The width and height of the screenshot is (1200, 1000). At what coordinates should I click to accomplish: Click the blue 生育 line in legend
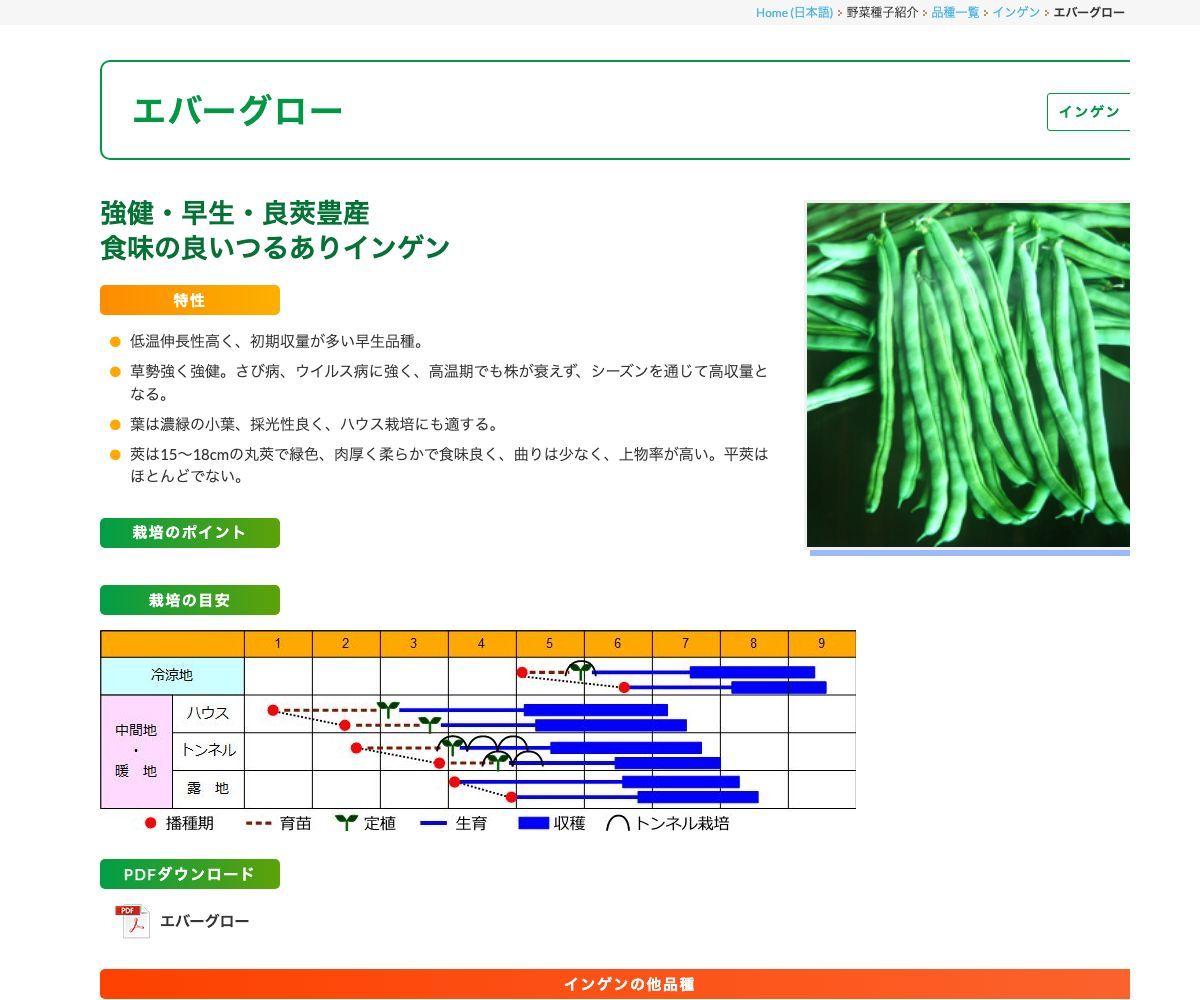click(433, 824)
